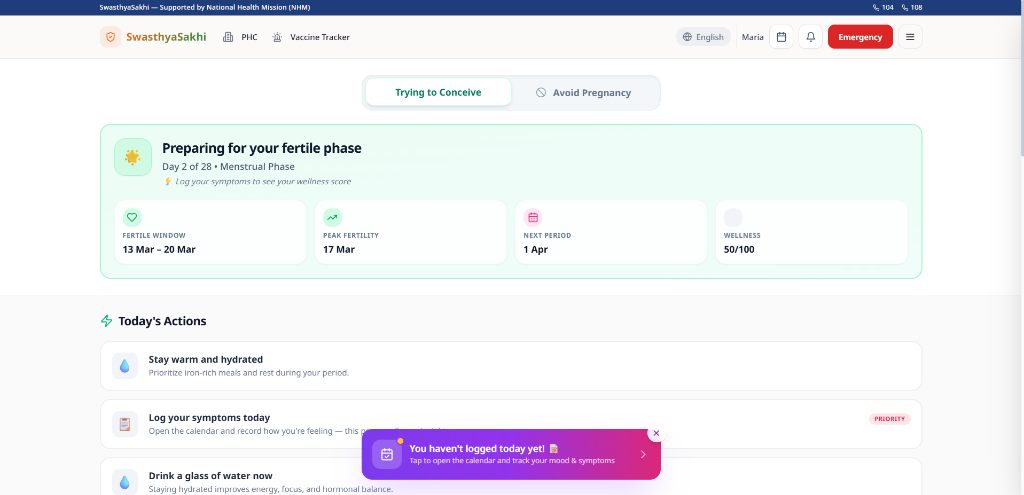Click the lightning icon next to Today's Actions
The image size is (1024, 495).
tap(106, 321)
